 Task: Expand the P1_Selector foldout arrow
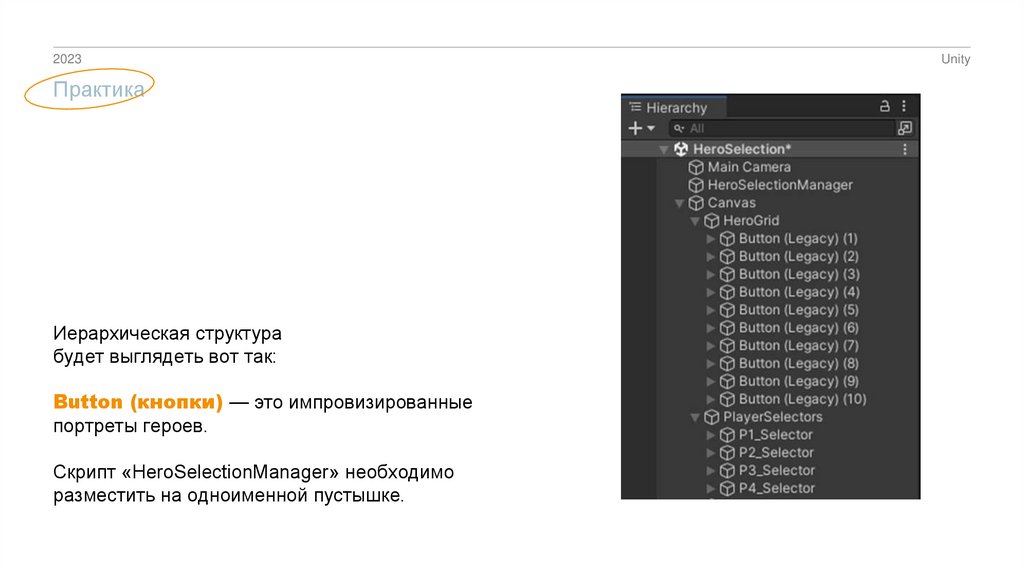click(x=711, y=435)
